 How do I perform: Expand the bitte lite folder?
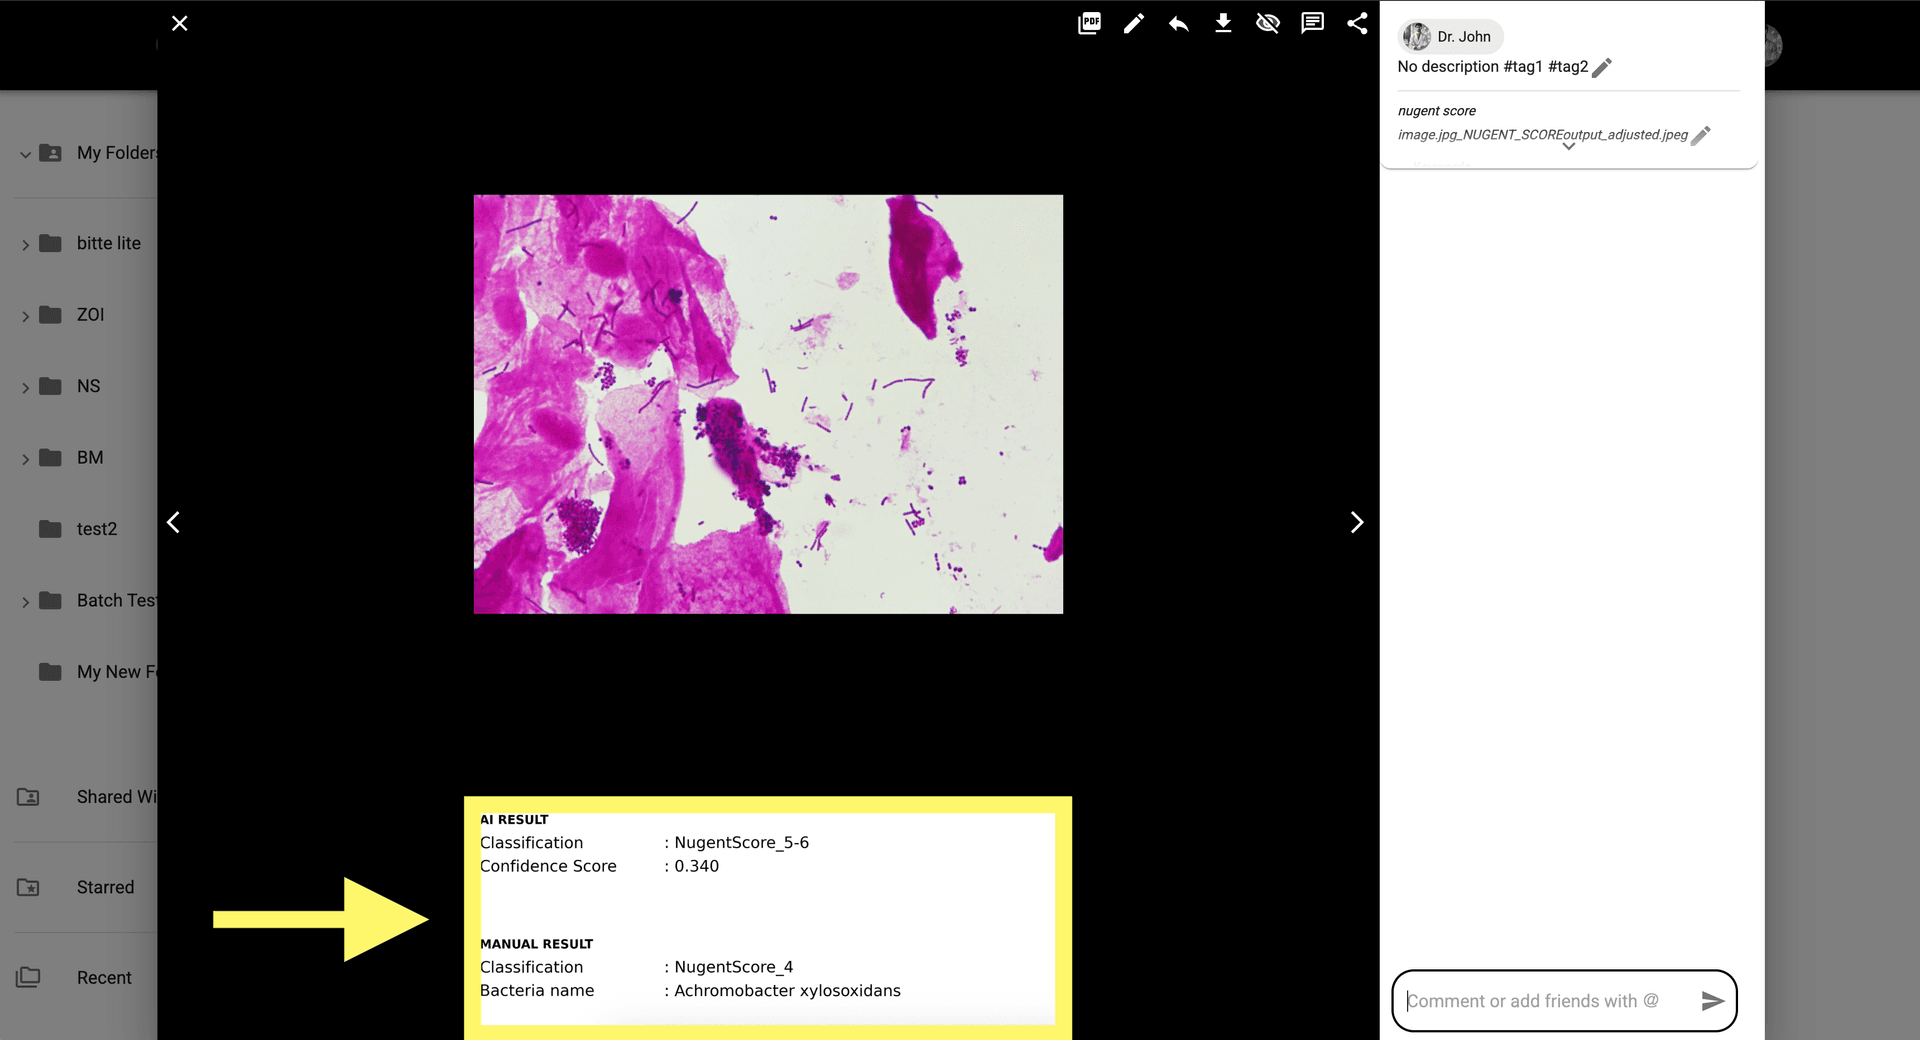point(25,244)
